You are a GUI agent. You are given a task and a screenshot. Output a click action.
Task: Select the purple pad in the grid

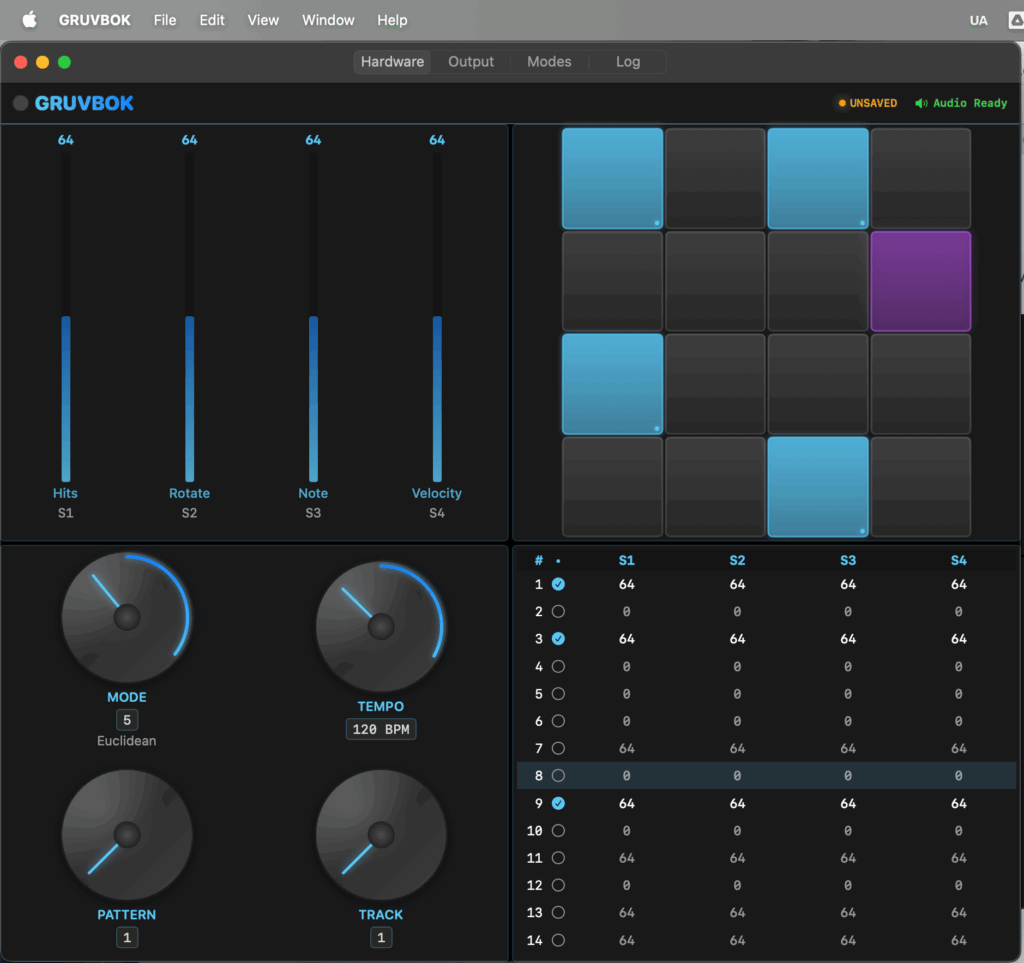(x=920, y=281)
